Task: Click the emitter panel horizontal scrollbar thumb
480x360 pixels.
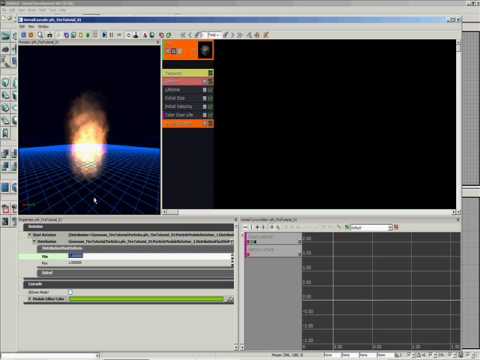Action: click(x=173, y=212)
